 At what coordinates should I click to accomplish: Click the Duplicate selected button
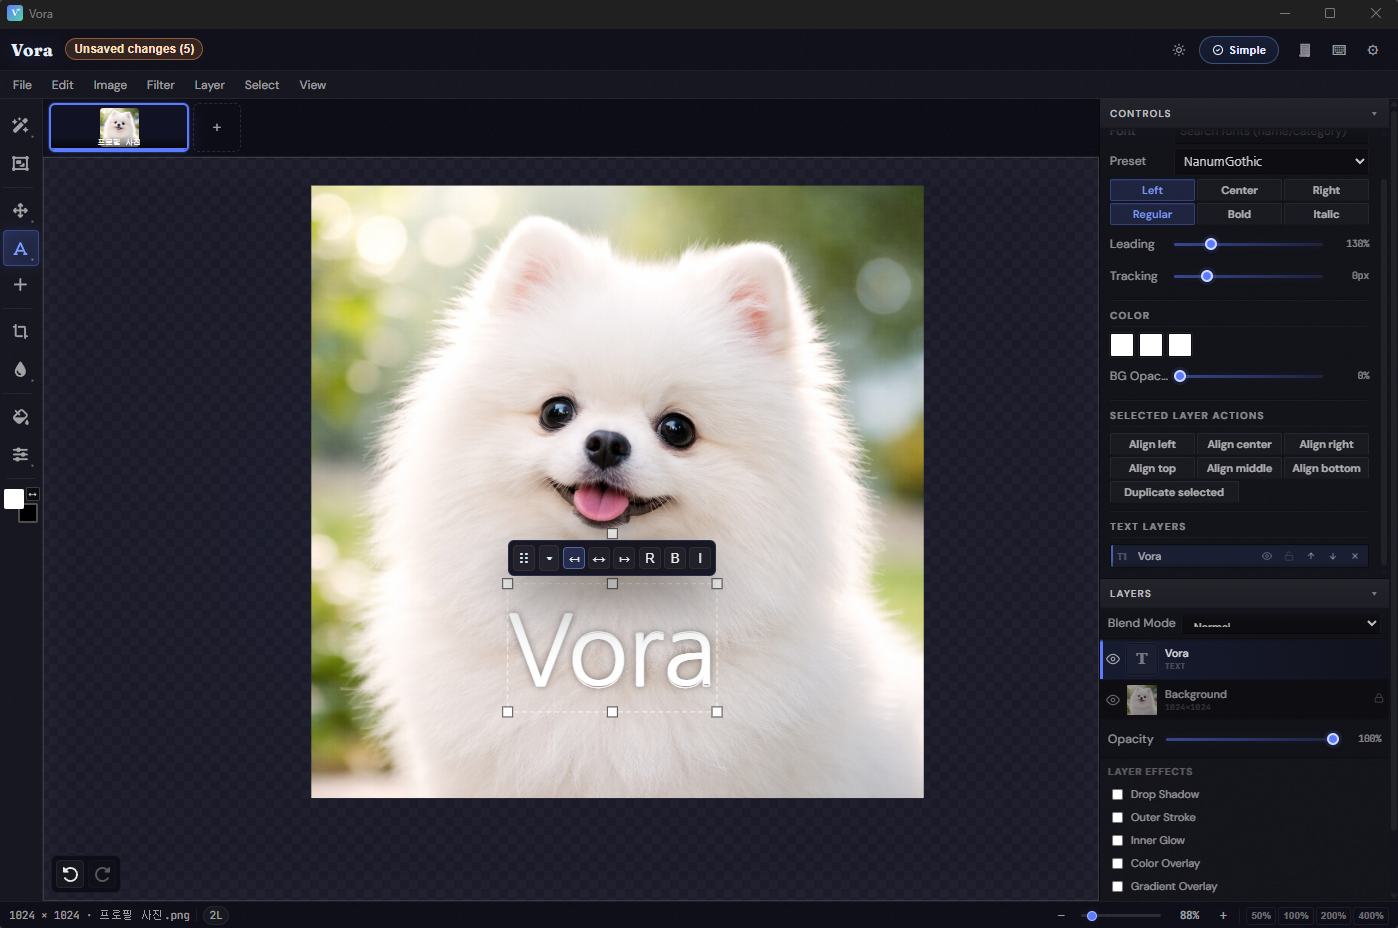click(1173, 492)
